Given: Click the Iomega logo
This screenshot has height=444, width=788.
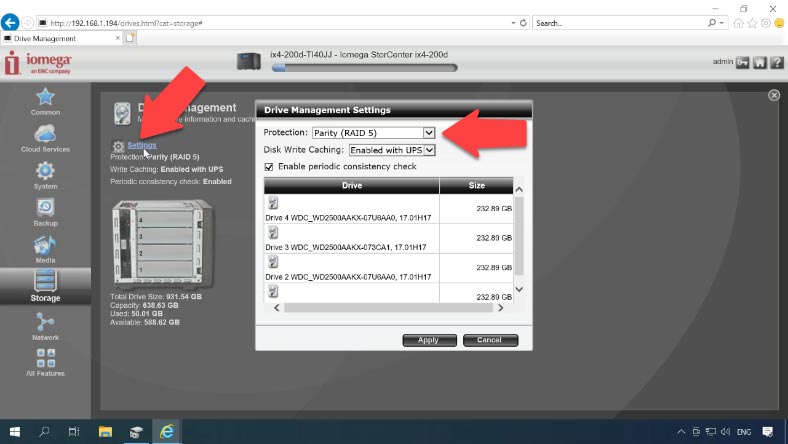Looking at the screenshot, I should point(38,63).
